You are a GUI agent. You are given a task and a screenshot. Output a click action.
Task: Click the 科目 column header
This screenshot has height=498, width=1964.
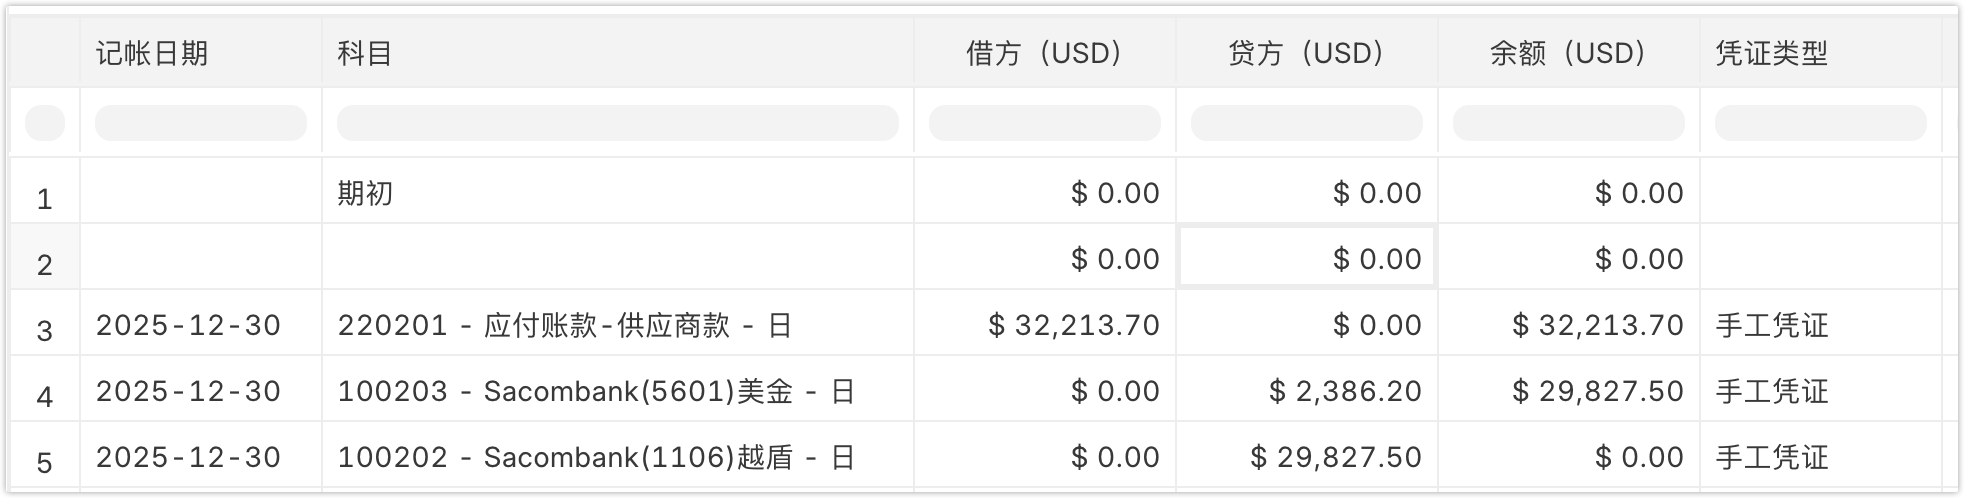click(365, 53)
